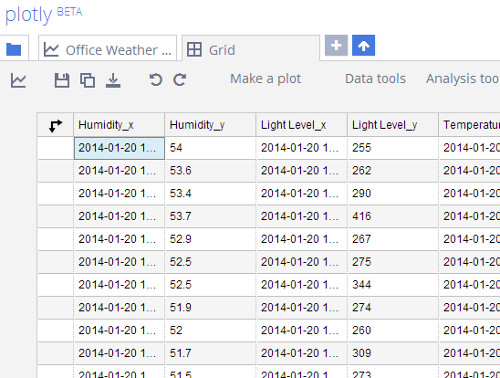500x378 pixels.
Task: Select Light Level_y cell 260
Action: click(x=393, y=331)
